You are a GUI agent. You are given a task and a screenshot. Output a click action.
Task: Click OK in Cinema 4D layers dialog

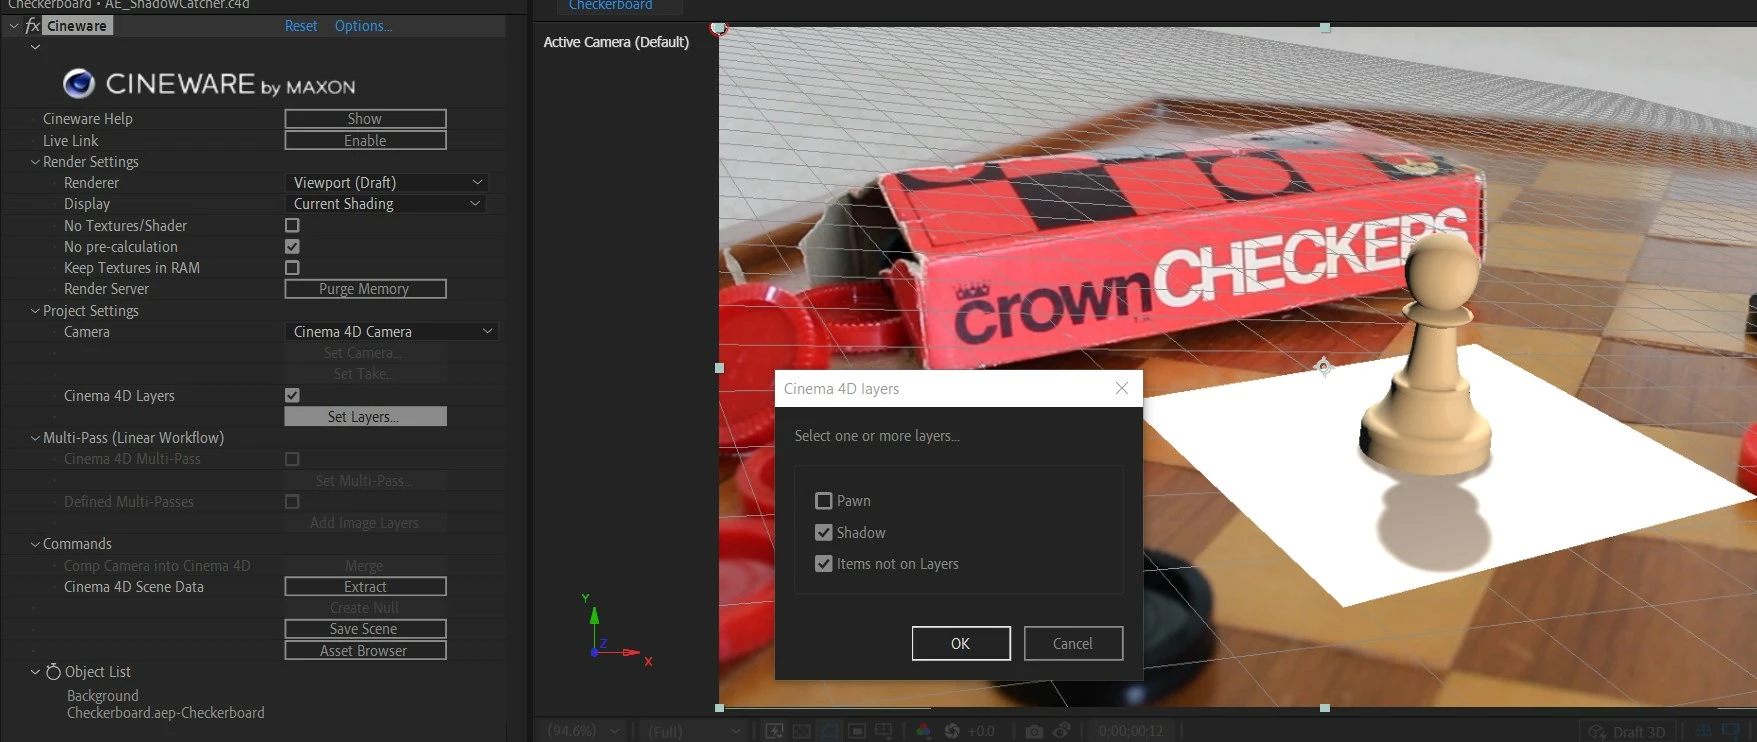coord(961,644)
